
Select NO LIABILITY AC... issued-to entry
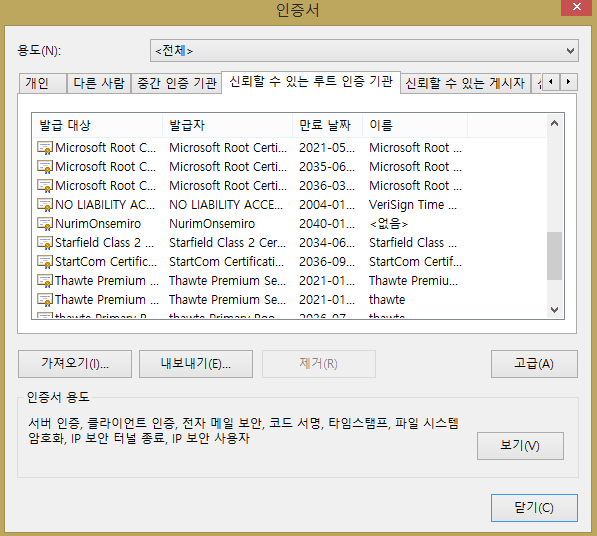(x=105, y=205)
